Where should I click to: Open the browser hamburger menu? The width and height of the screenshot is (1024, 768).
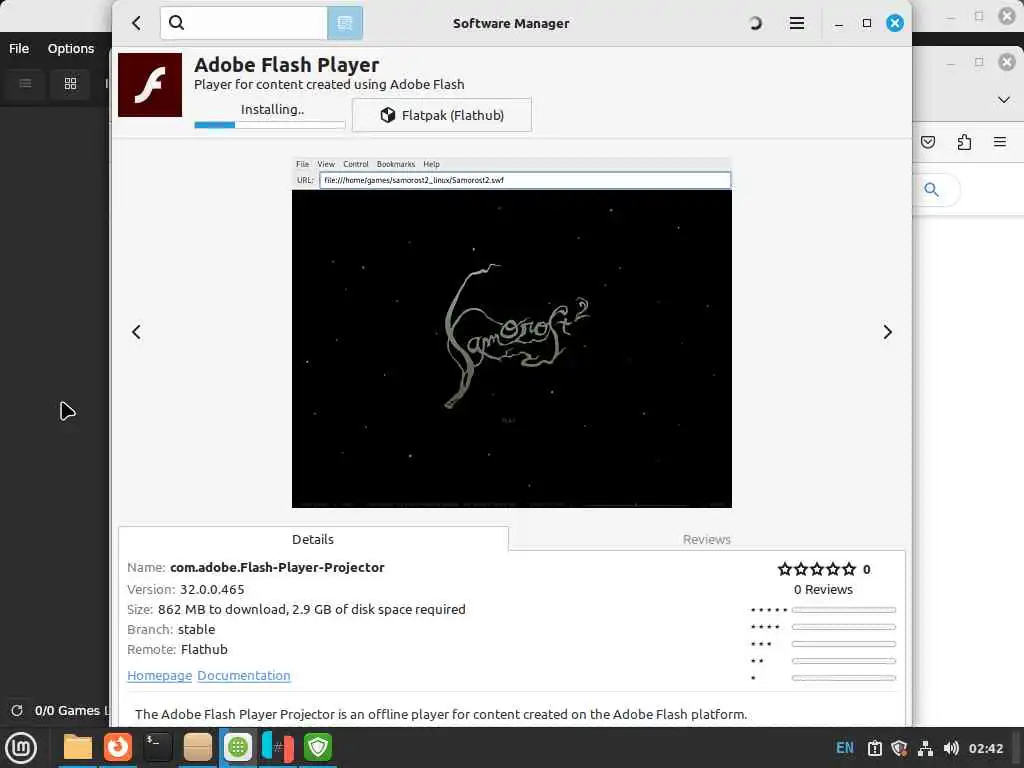[999, 142]
